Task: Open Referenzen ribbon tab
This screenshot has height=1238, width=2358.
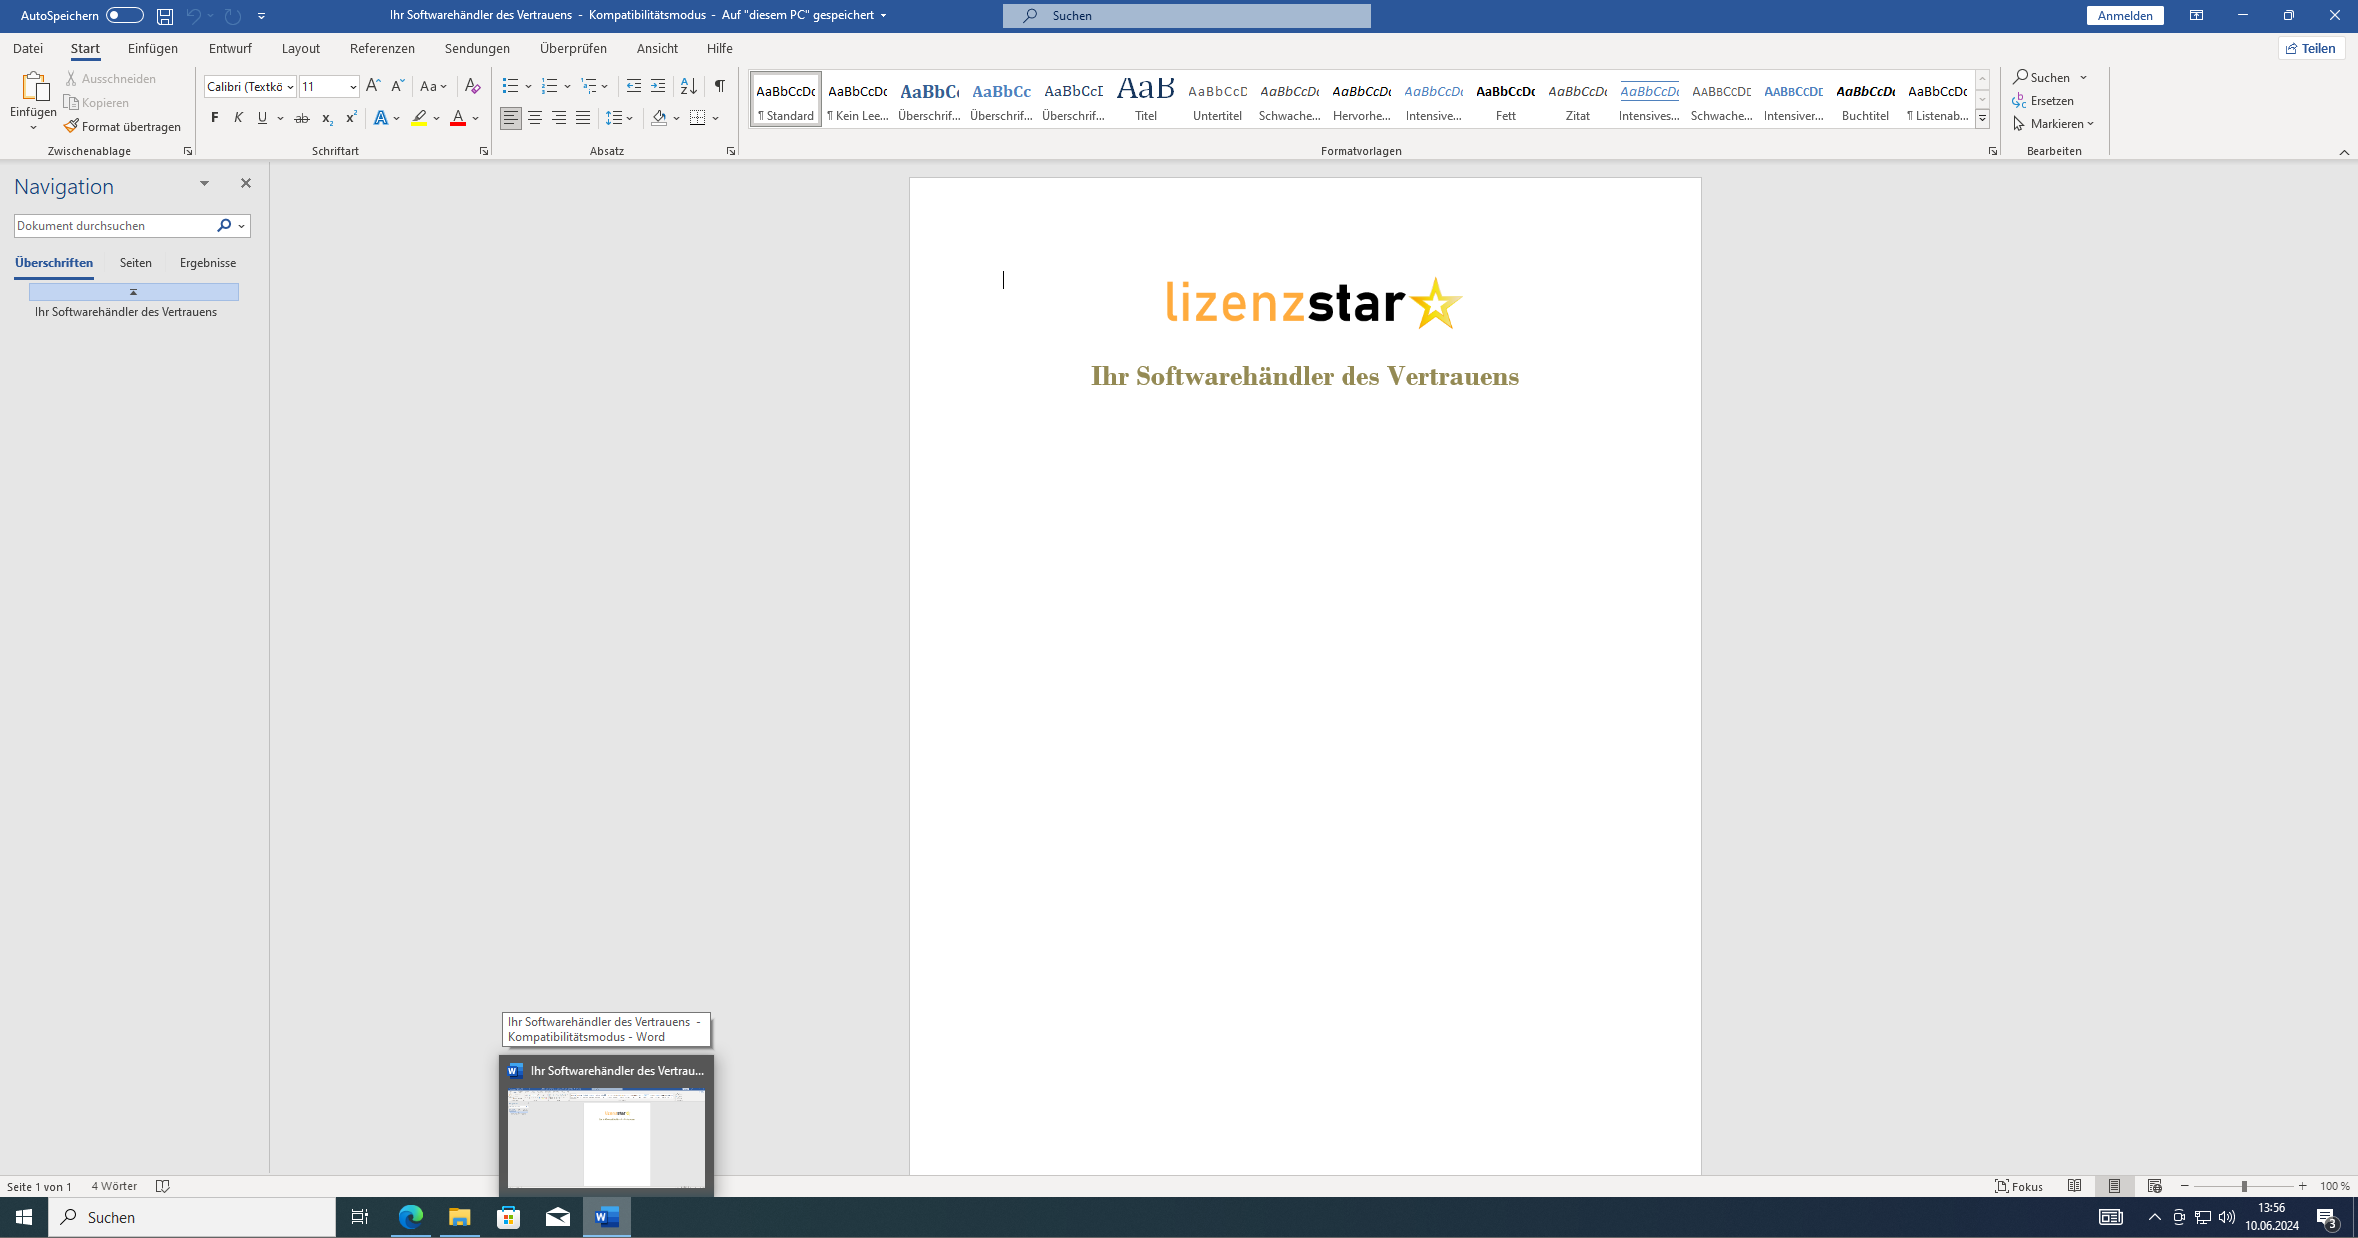Action: [382, 48]
